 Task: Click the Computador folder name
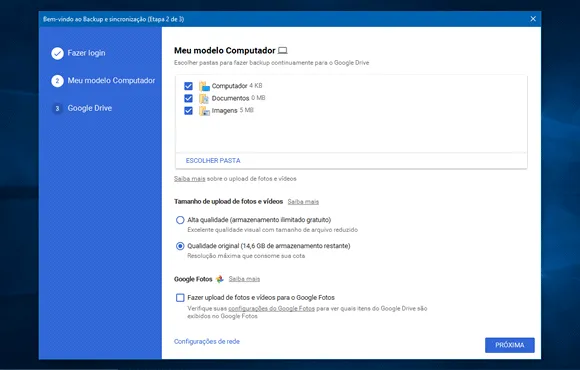click(x=229, y=86)
